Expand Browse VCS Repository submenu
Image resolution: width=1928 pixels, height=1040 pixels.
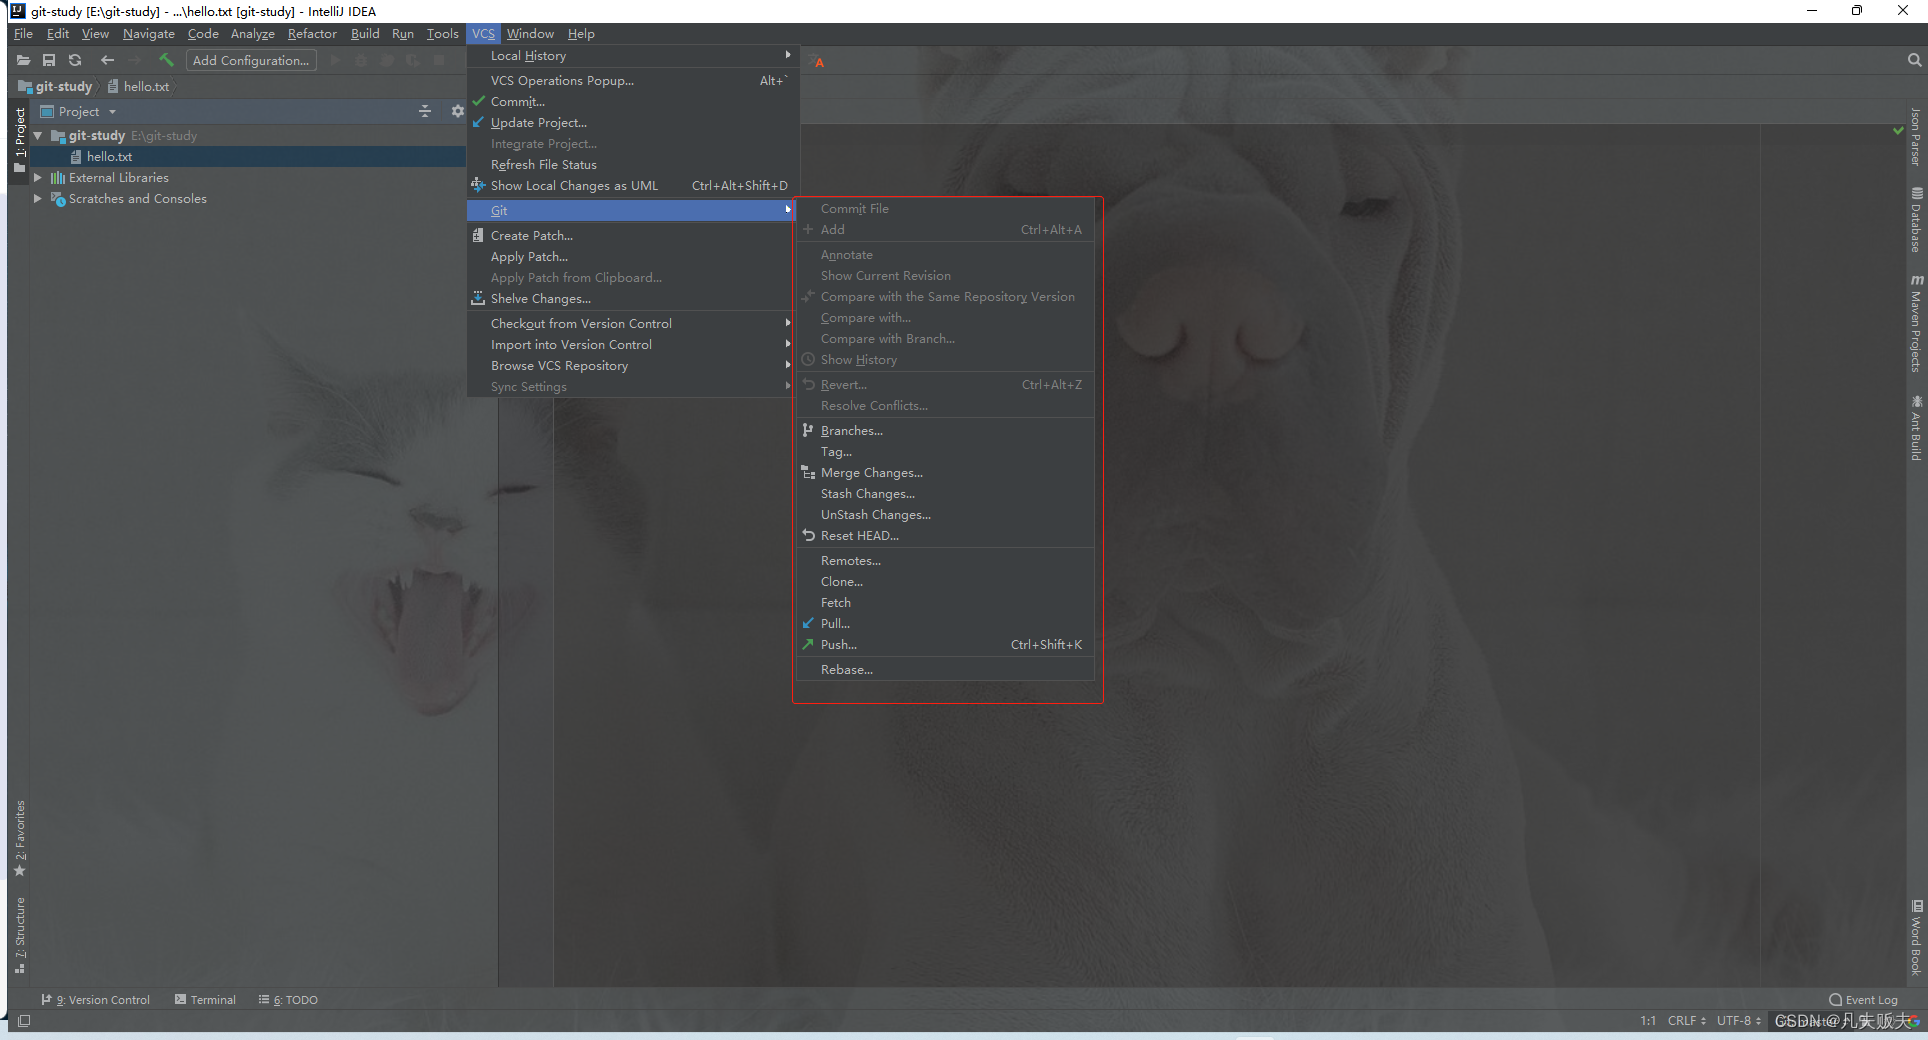click(633, 365)
